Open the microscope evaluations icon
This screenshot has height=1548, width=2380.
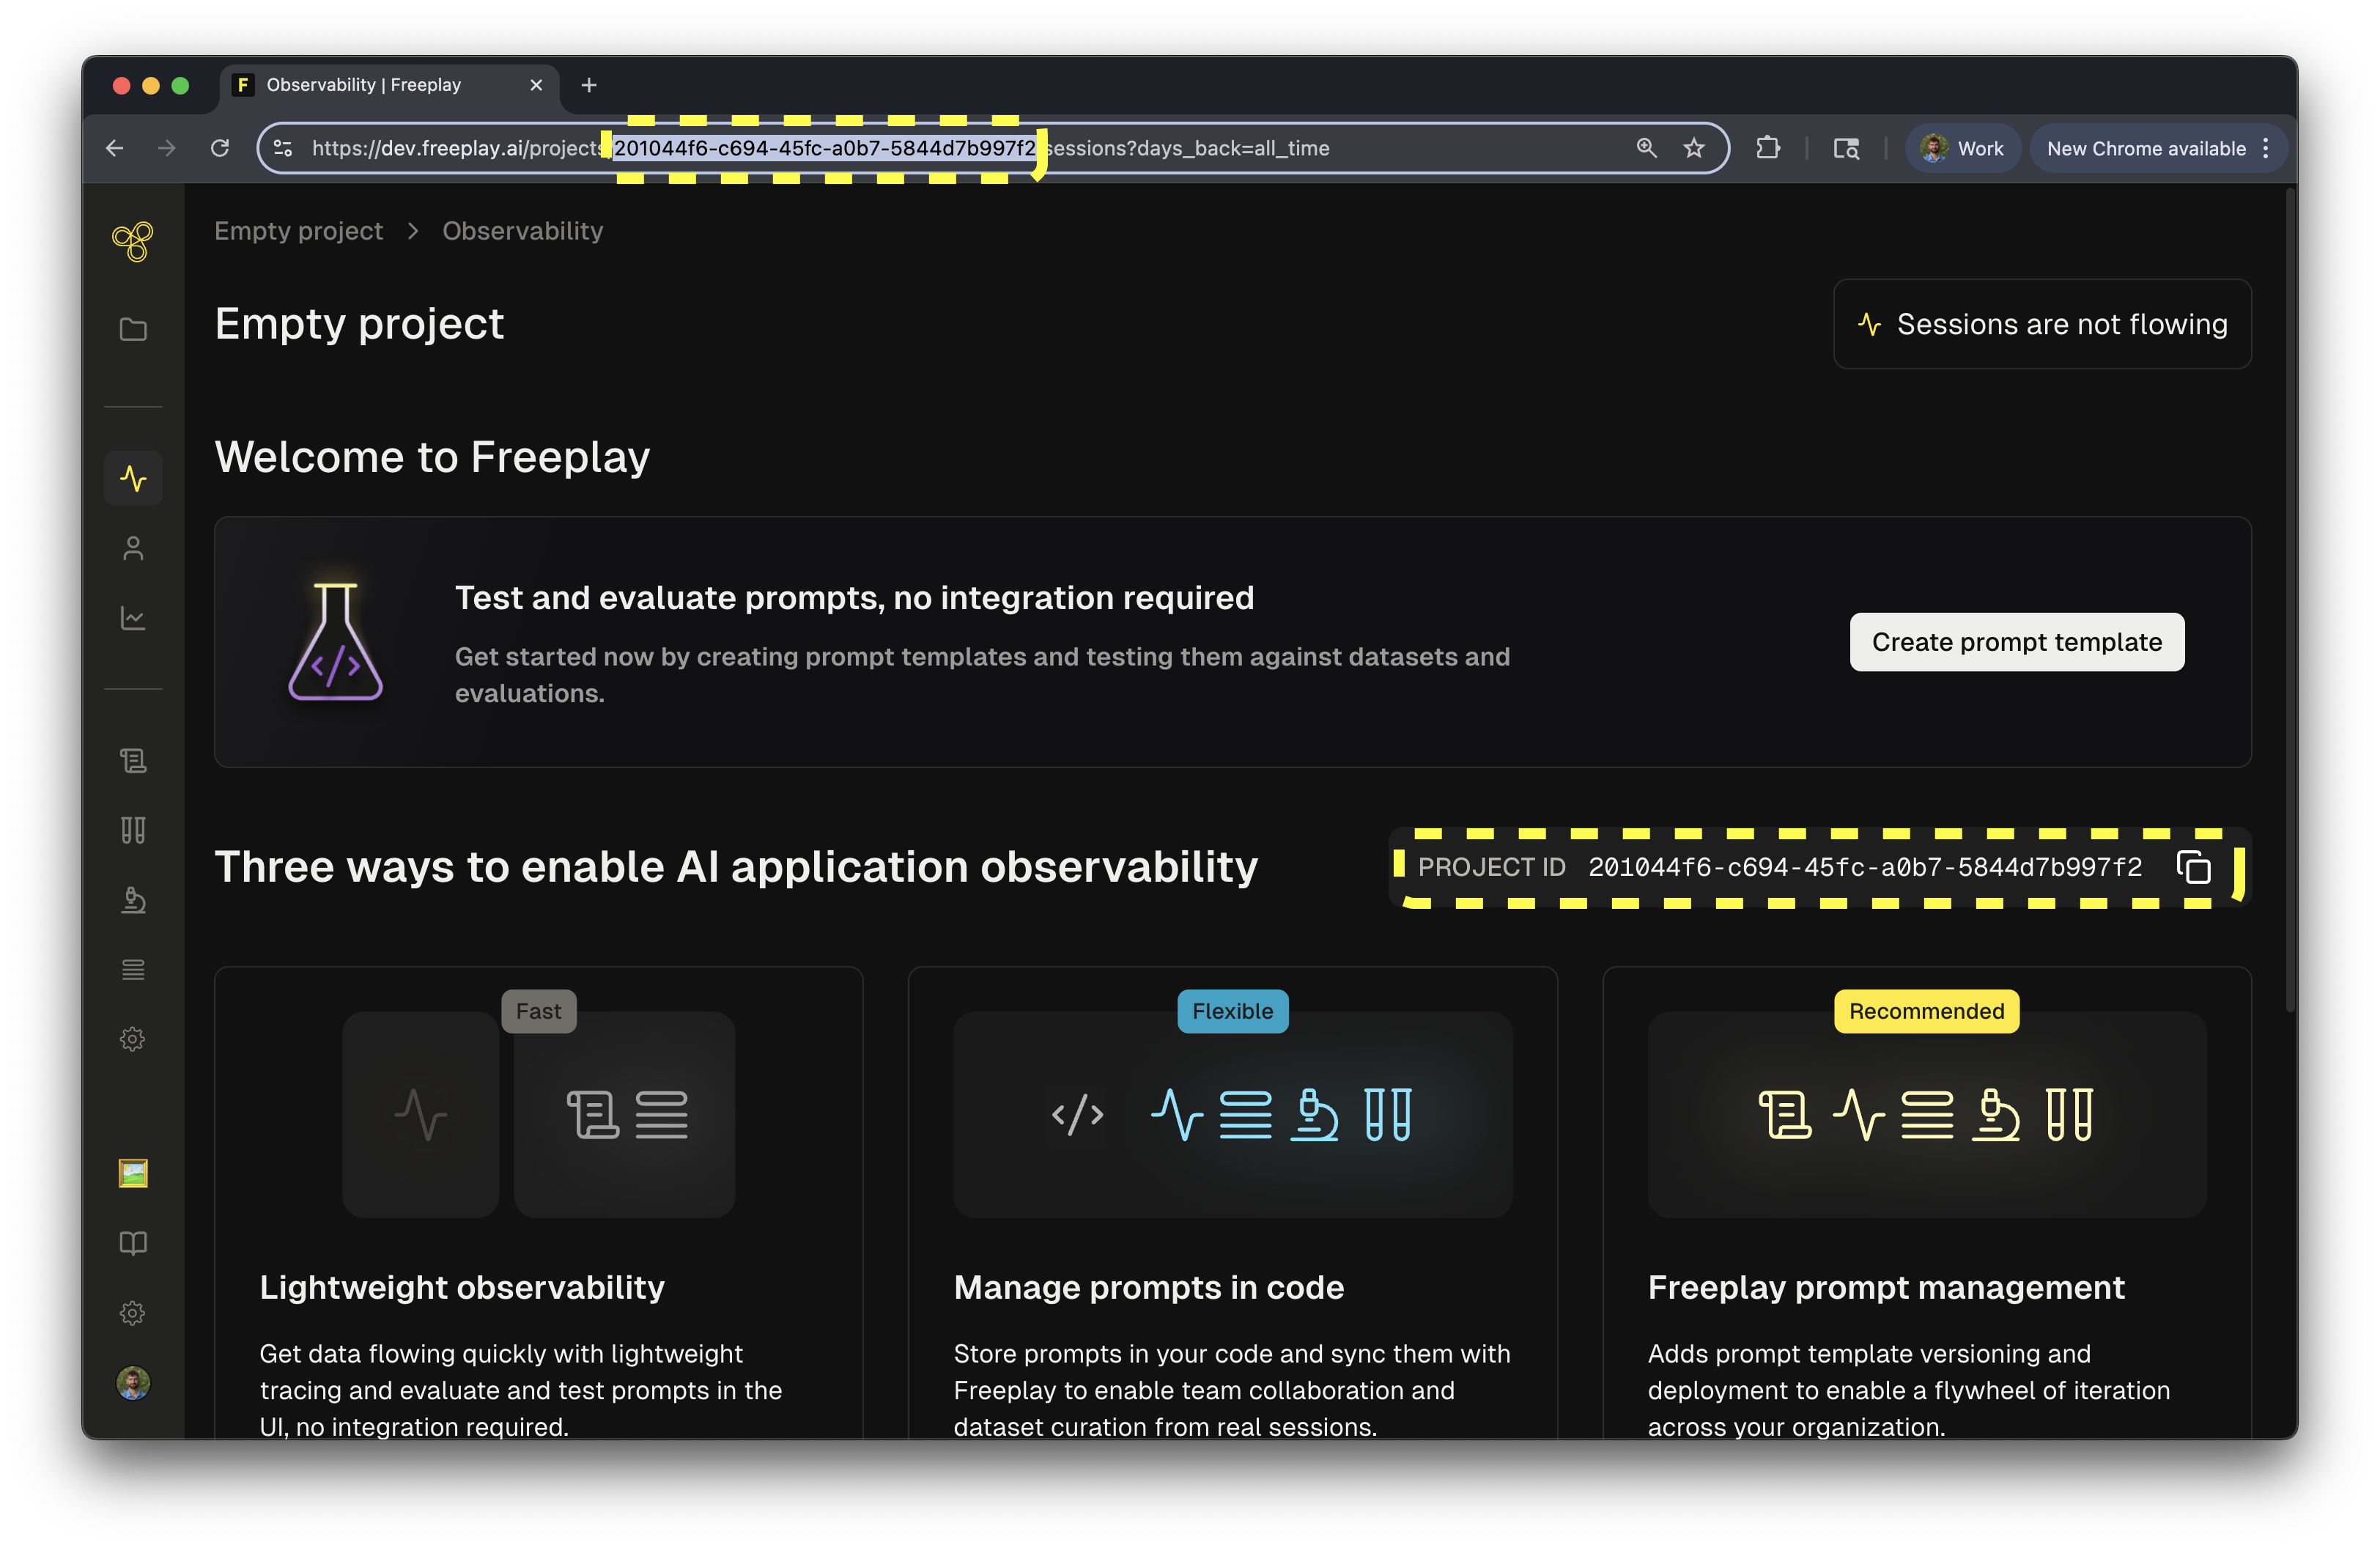[x=133, y=900]
